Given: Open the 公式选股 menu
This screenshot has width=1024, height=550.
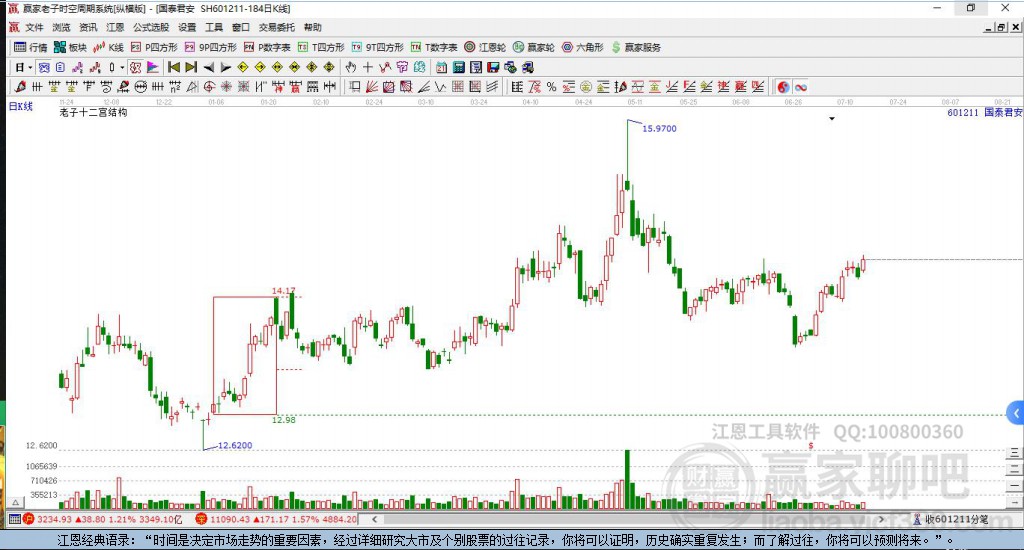Looking at the screenshot, I should pyautogui.click(x=151, y=27).
